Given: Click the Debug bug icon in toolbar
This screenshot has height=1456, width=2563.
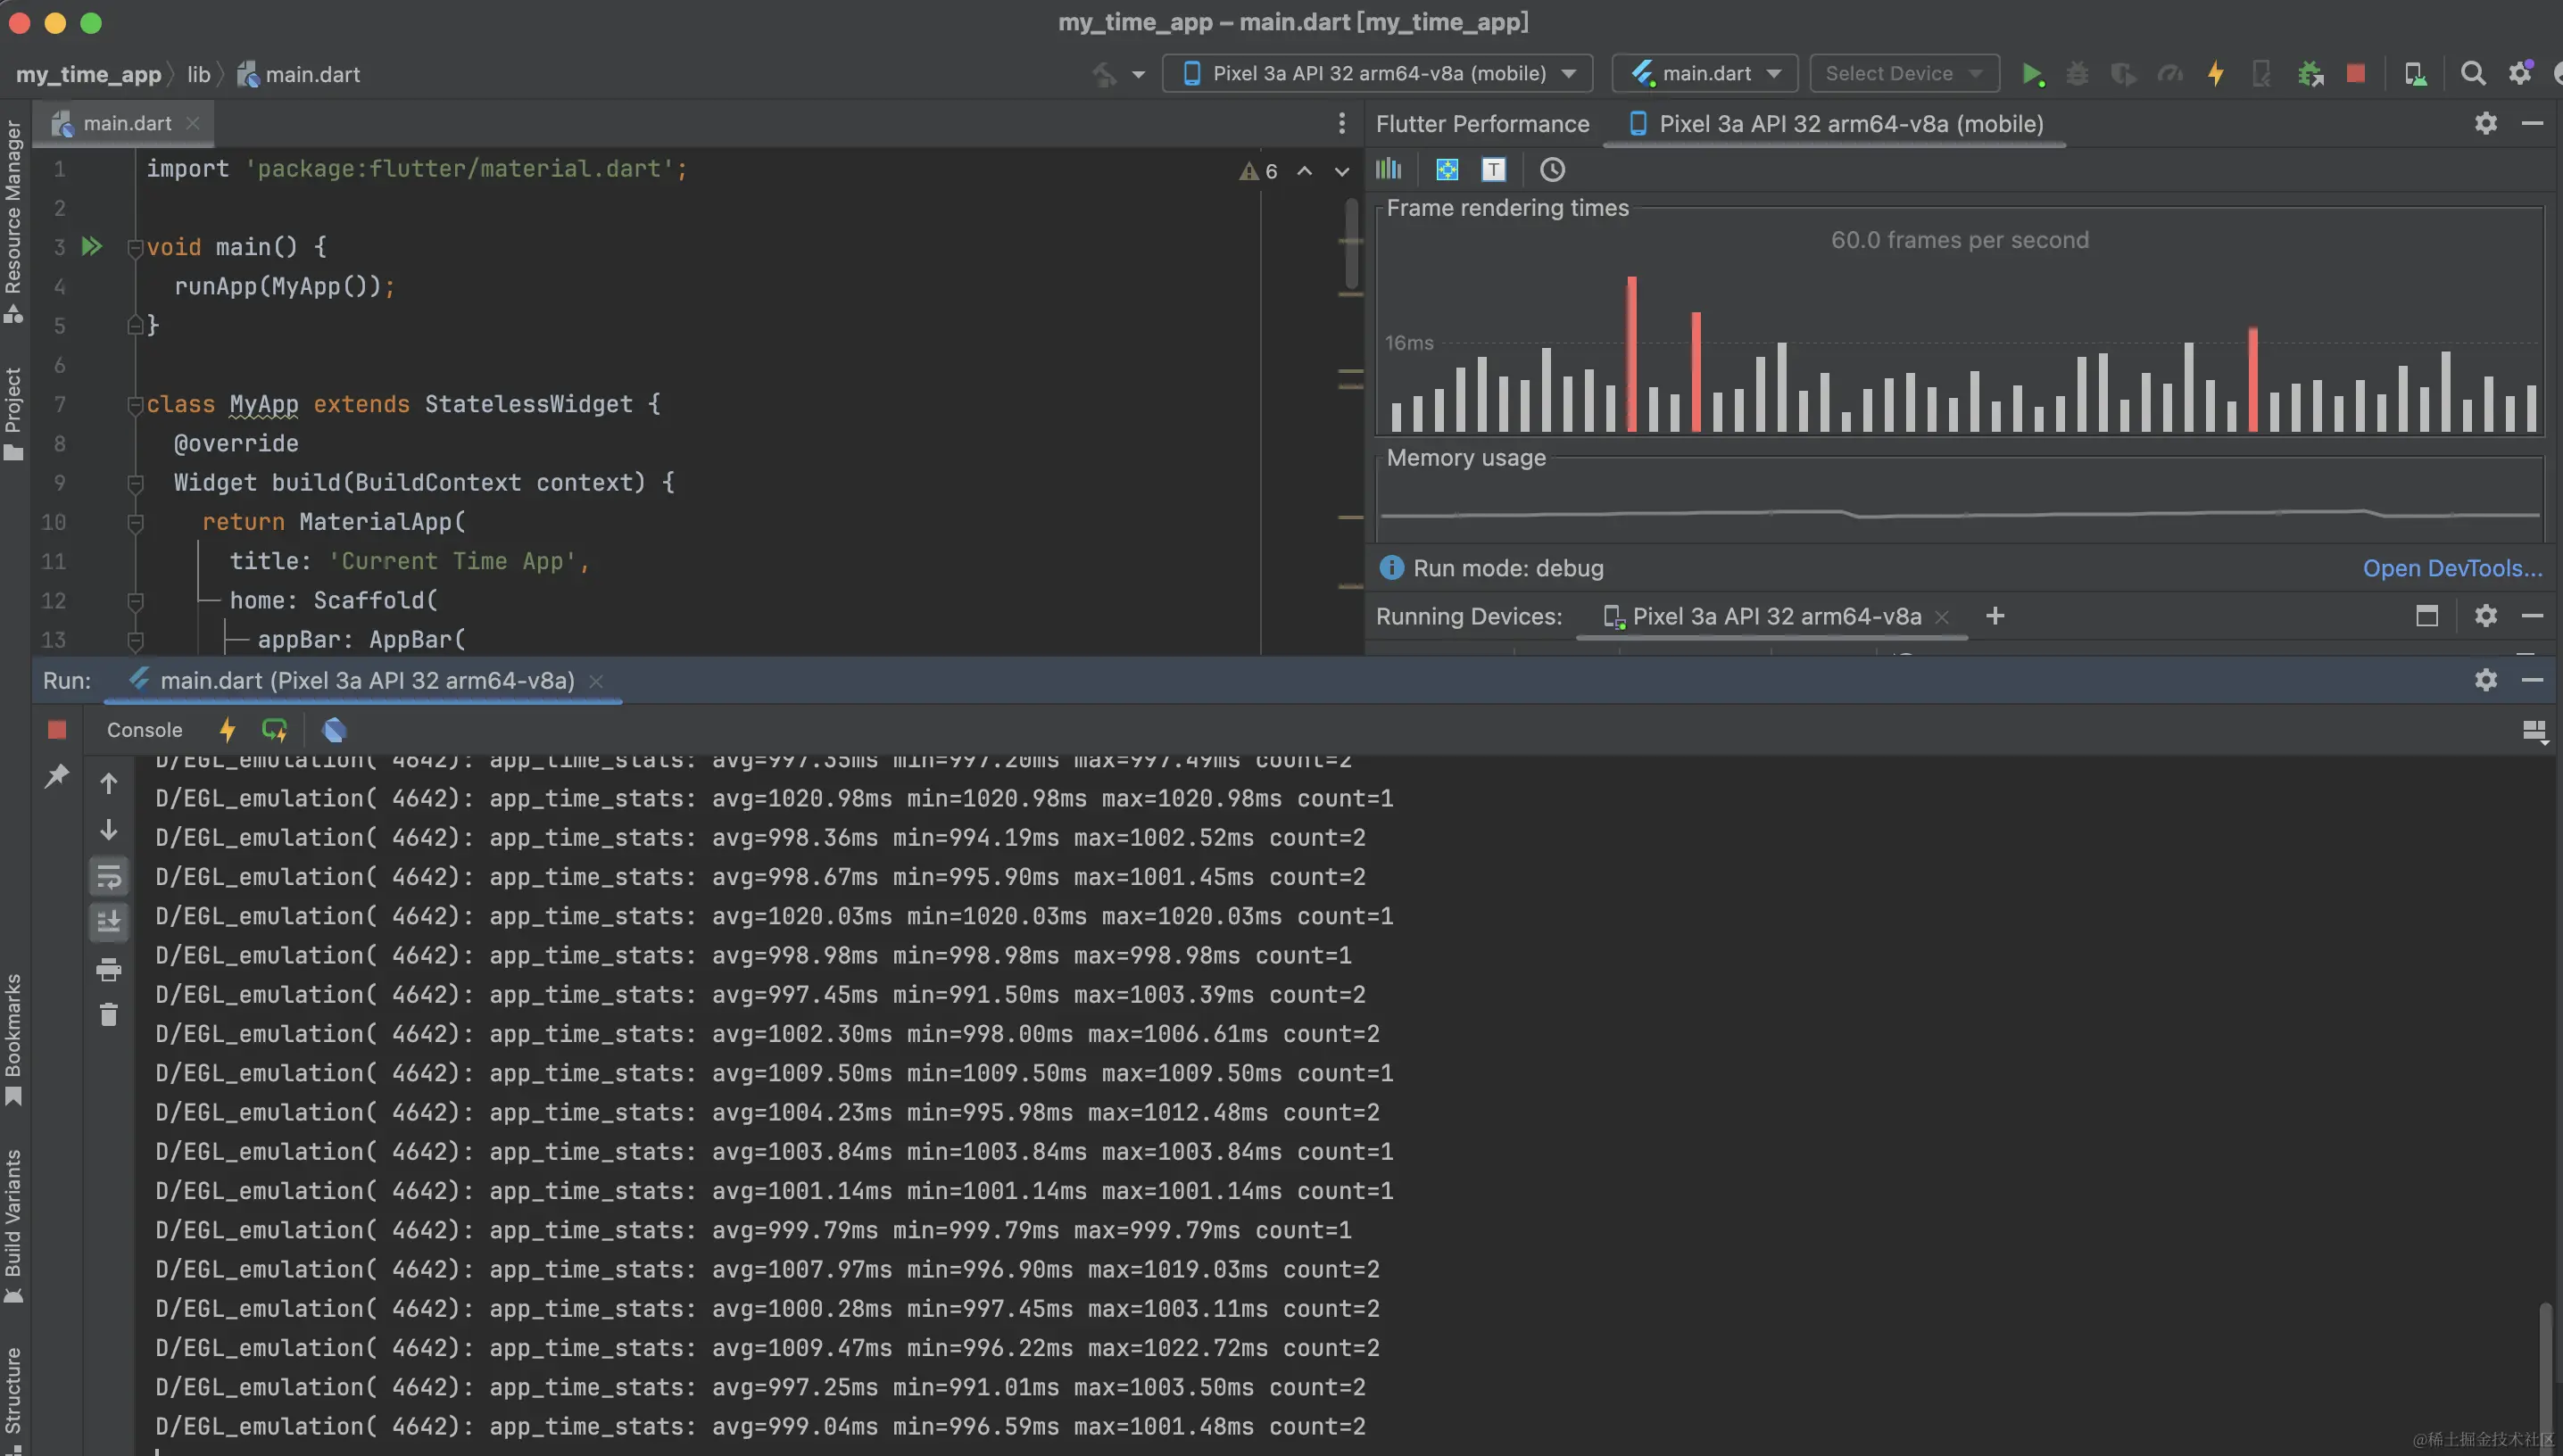Looking at the screenshot, I should pos(2077,74).
